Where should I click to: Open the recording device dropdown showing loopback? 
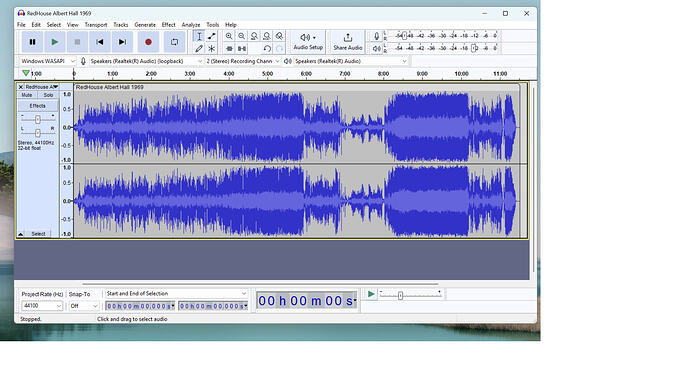146,61
